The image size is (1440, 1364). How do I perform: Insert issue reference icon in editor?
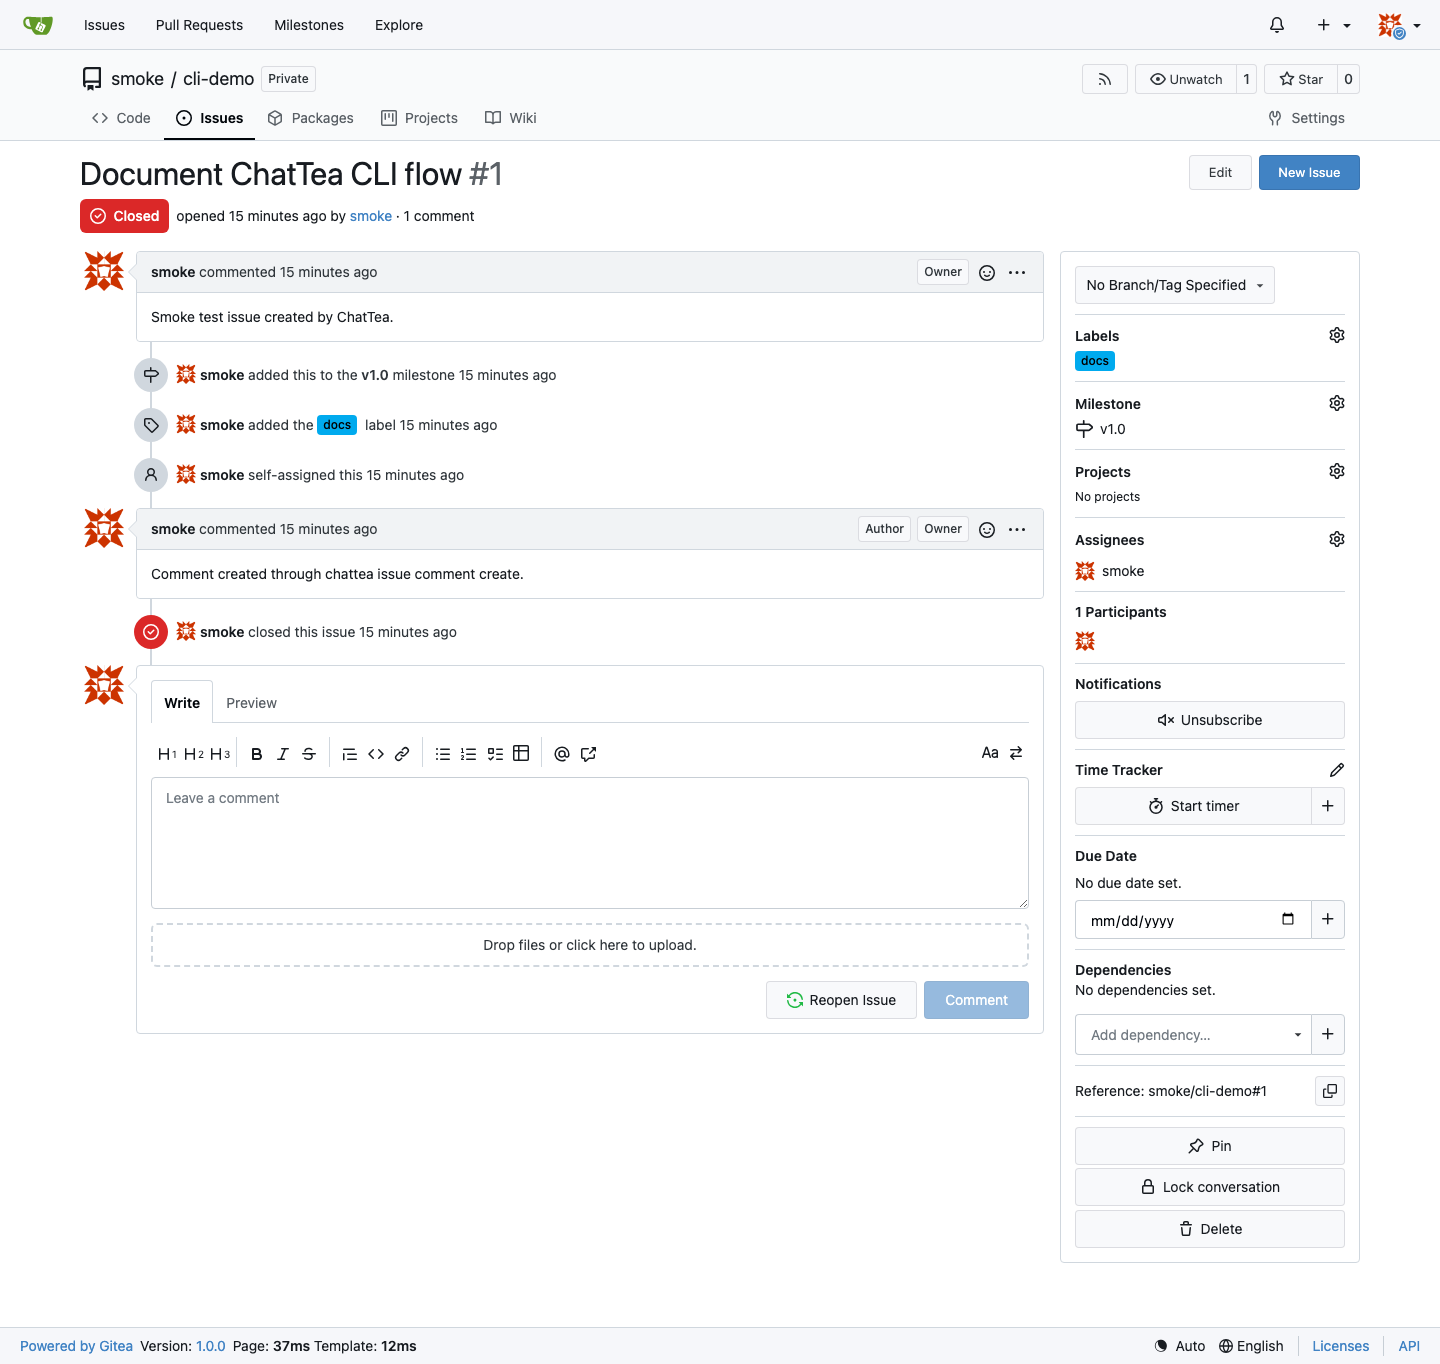pyautogui.click(x=588, y=754)
